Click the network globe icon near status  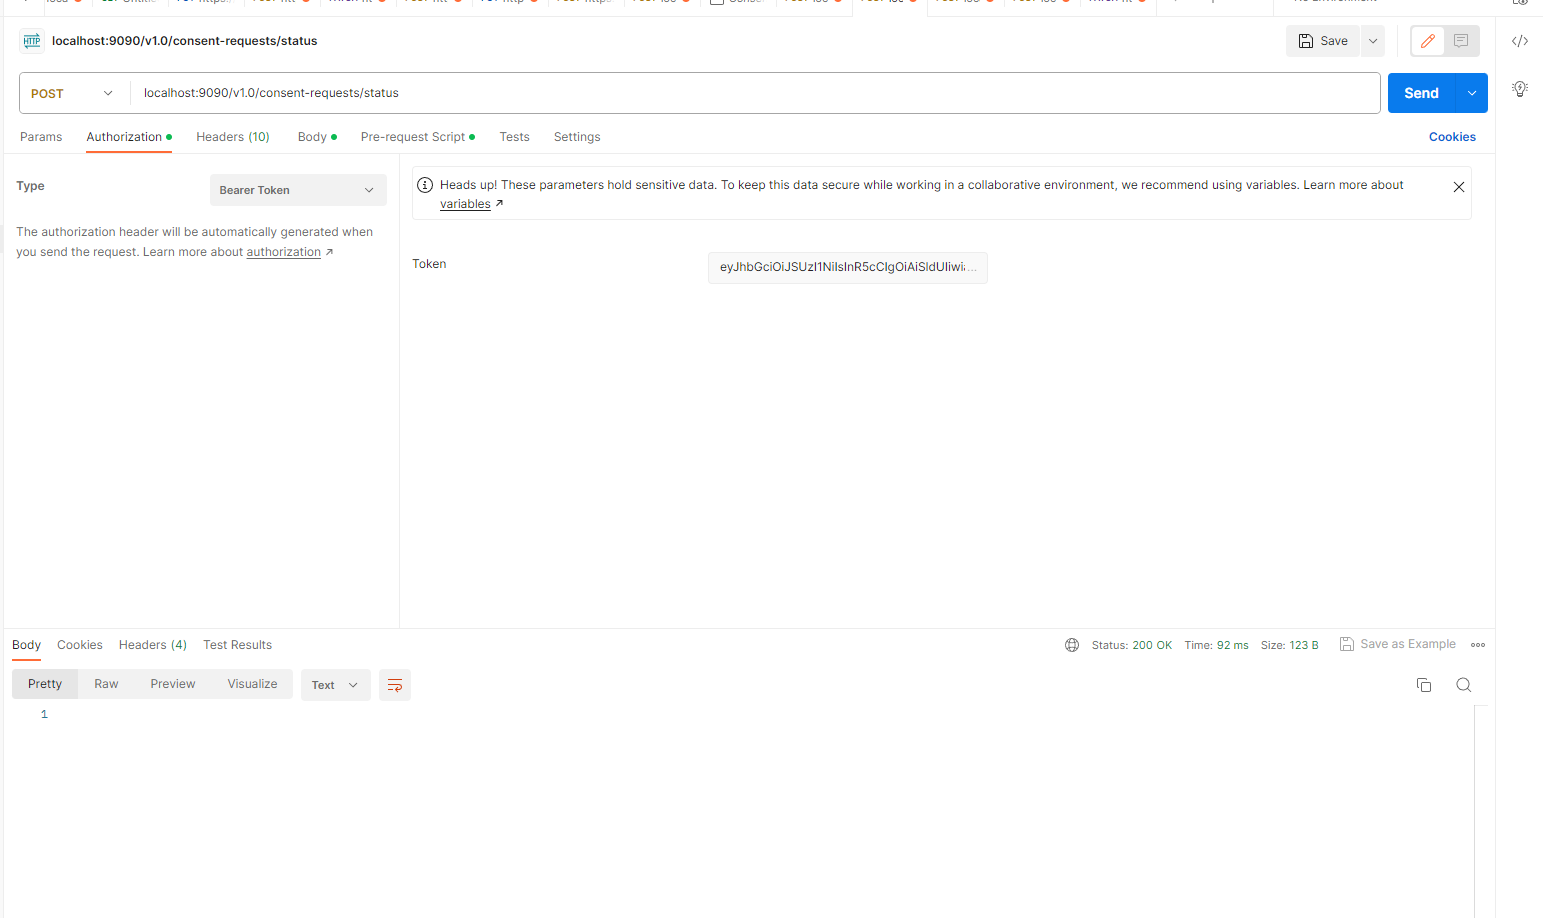pyautogui.click(x=1071, y=645)
